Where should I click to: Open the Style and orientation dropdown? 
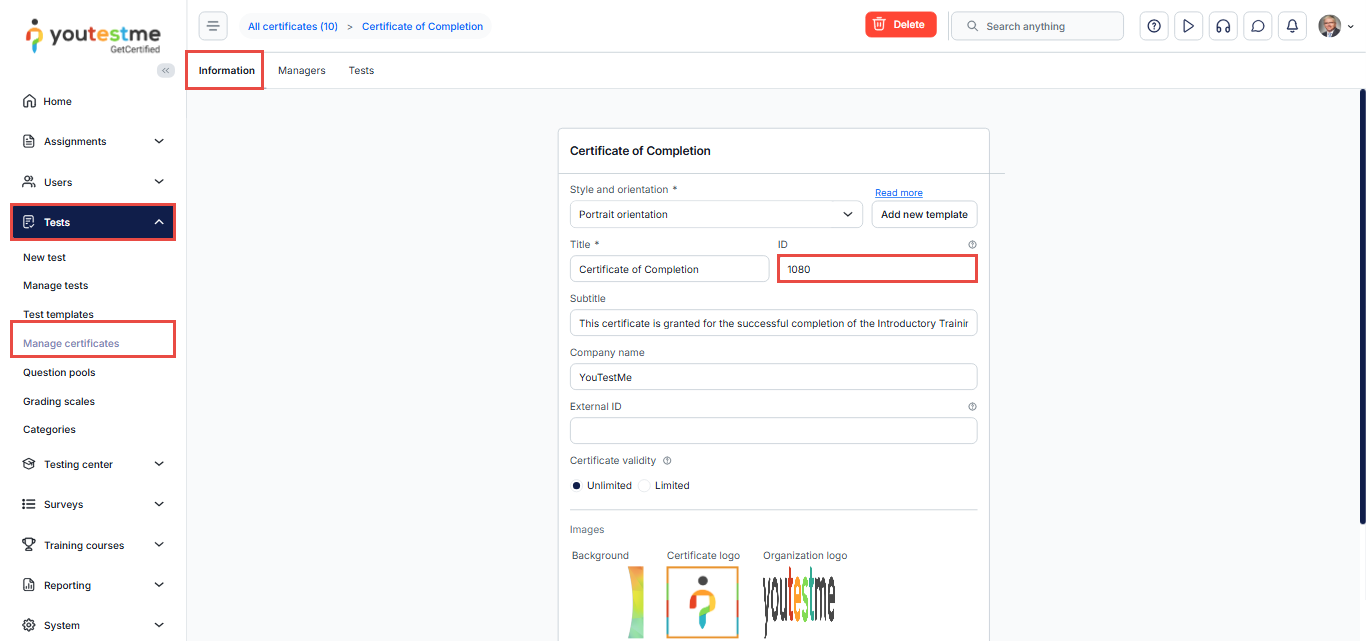pos(716,214)
